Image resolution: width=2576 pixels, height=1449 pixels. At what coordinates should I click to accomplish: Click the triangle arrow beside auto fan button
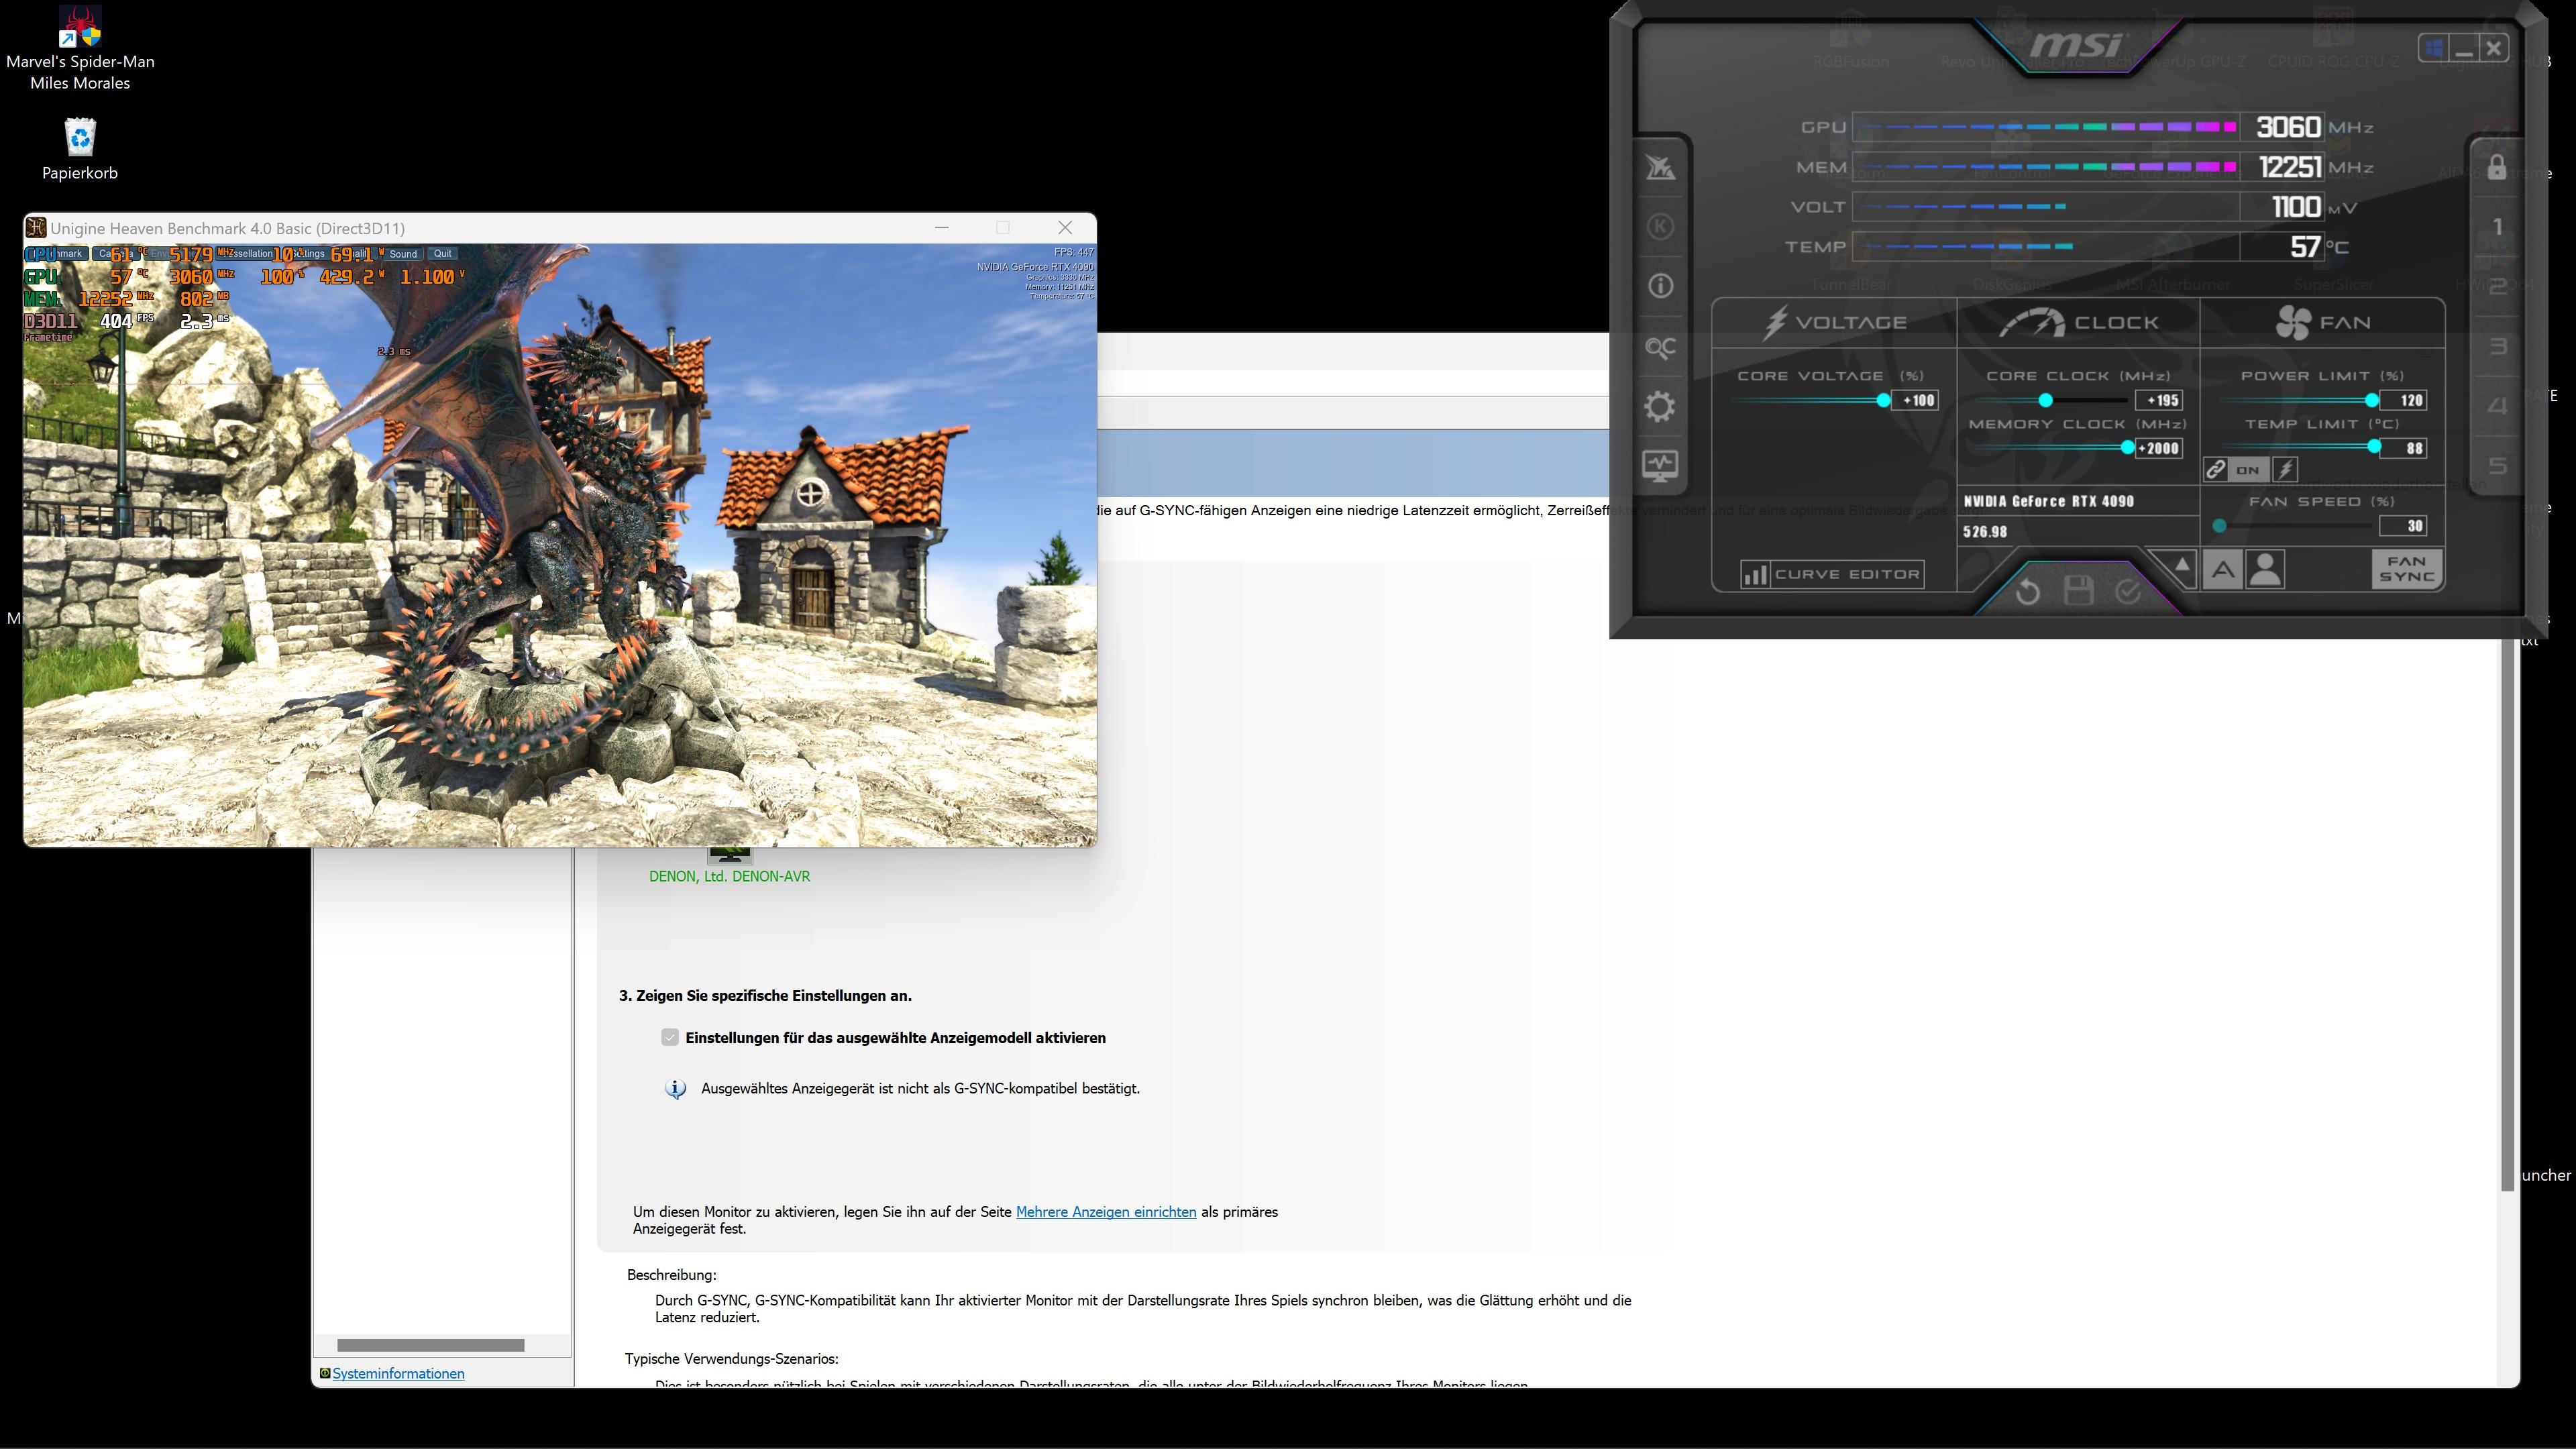coord(2182,566)
